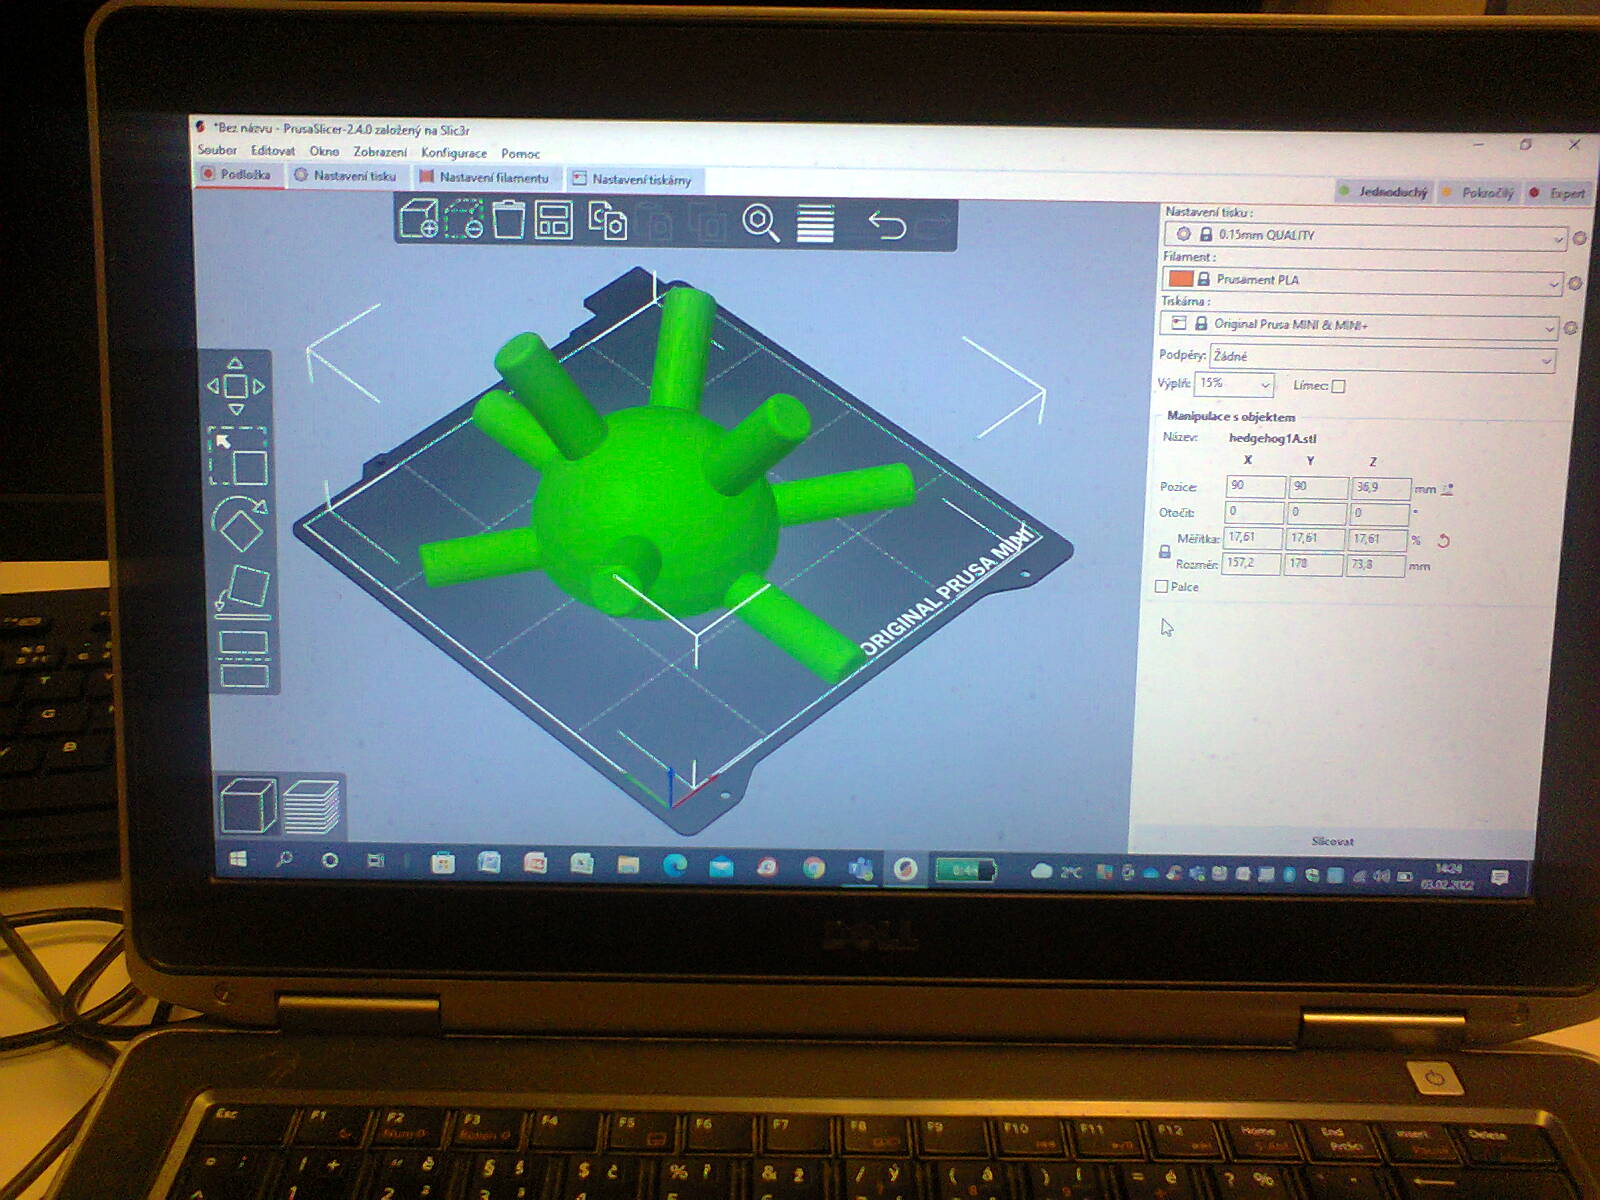Open the Soubor menu
Screen dimensions: 1600x1200
217,150
